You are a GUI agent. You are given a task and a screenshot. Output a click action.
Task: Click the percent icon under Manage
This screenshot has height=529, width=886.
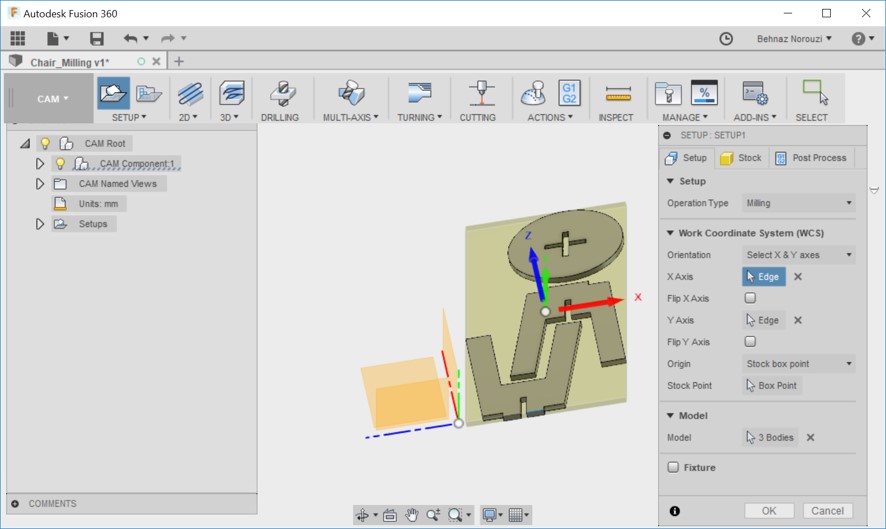pyautogui.click(x=704, y=93)
